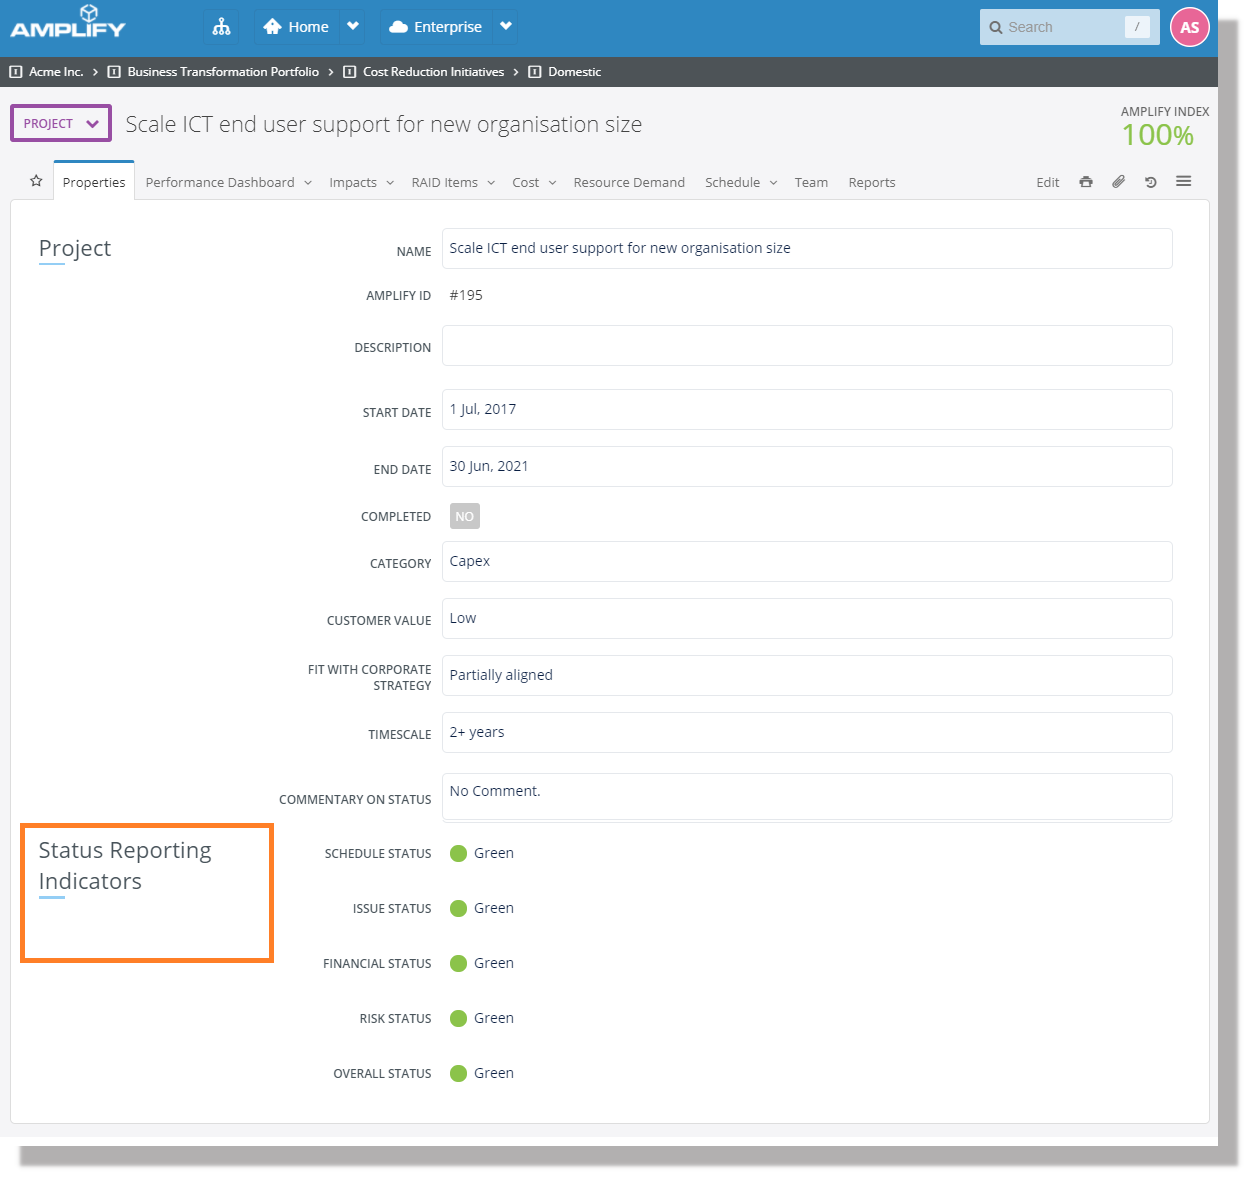Star this project as a favorite

[36, 181]
